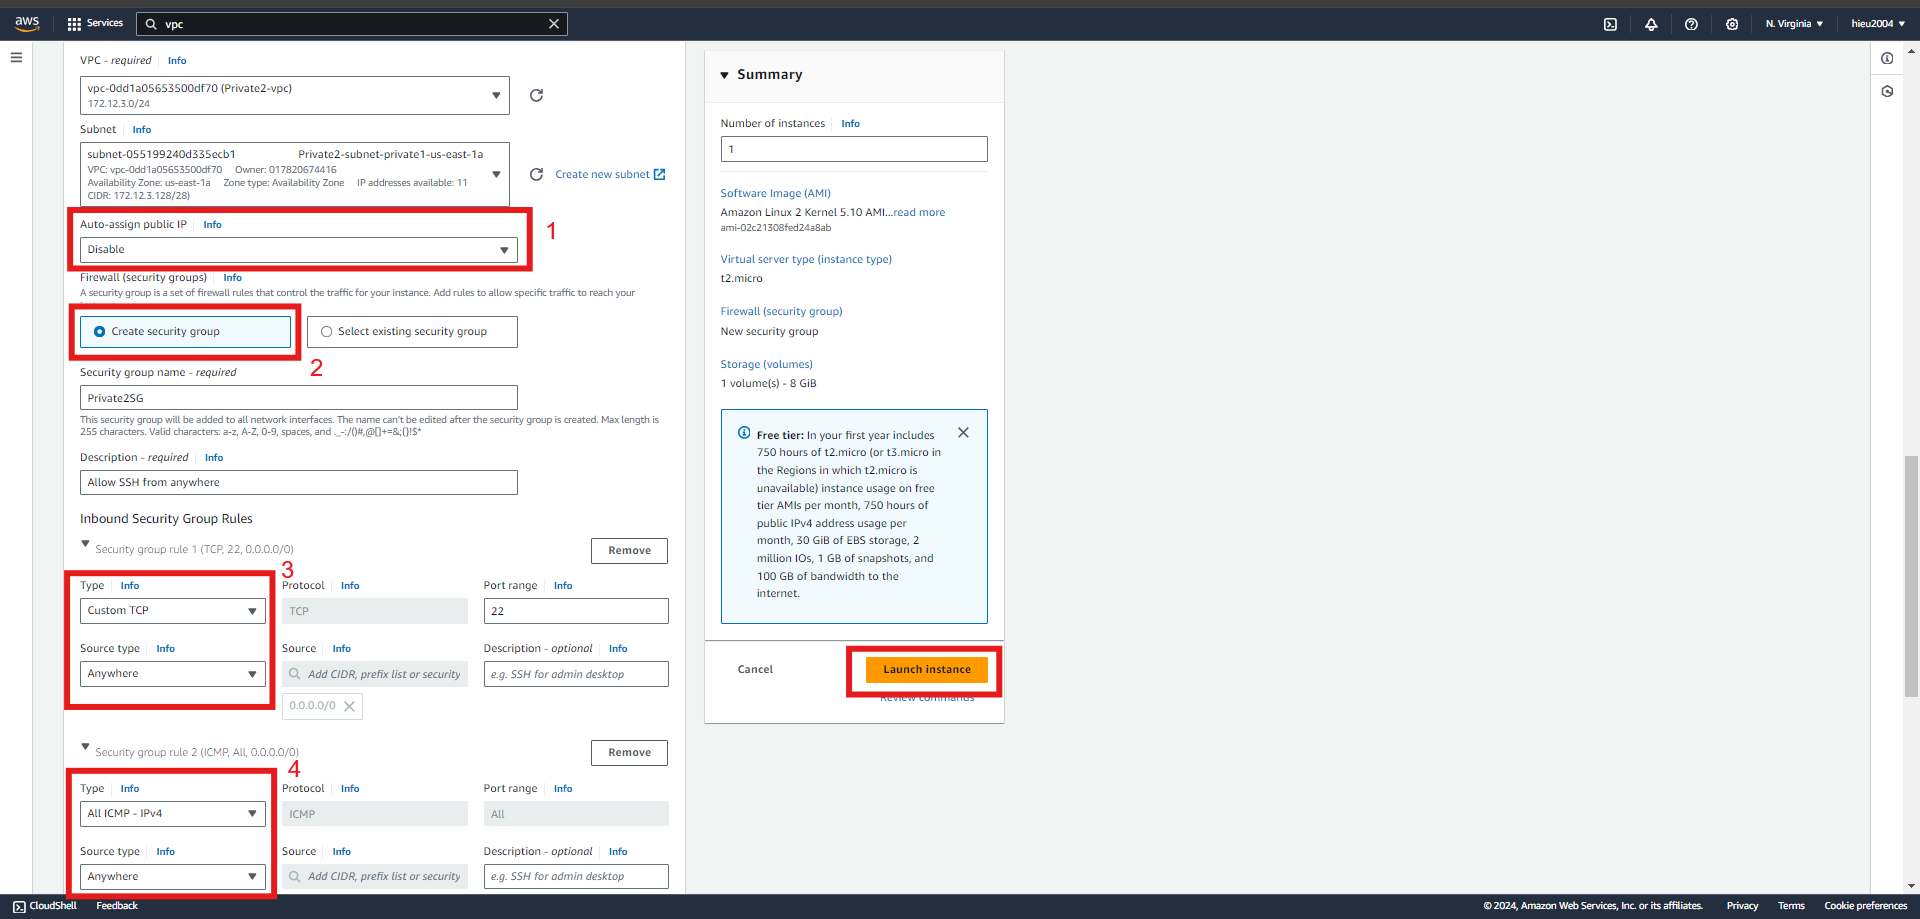Remove the 0.0.0.0/0 CIDR chip

coord(349,706)
